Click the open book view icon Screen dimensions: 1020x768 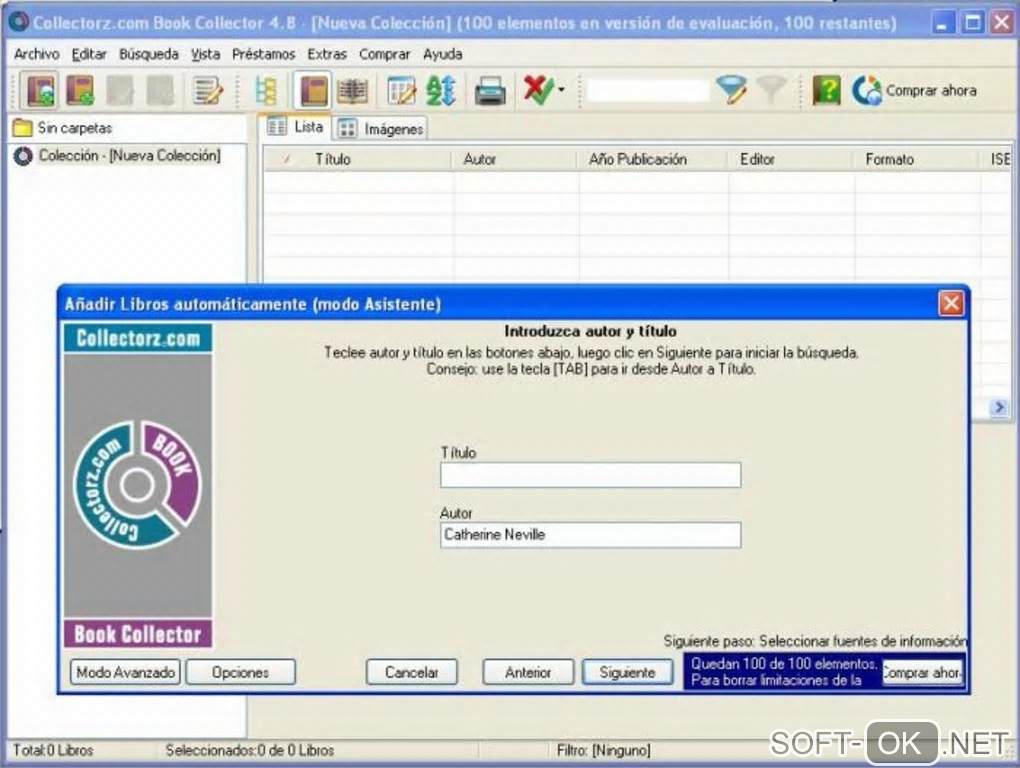(x=352, y=90)
